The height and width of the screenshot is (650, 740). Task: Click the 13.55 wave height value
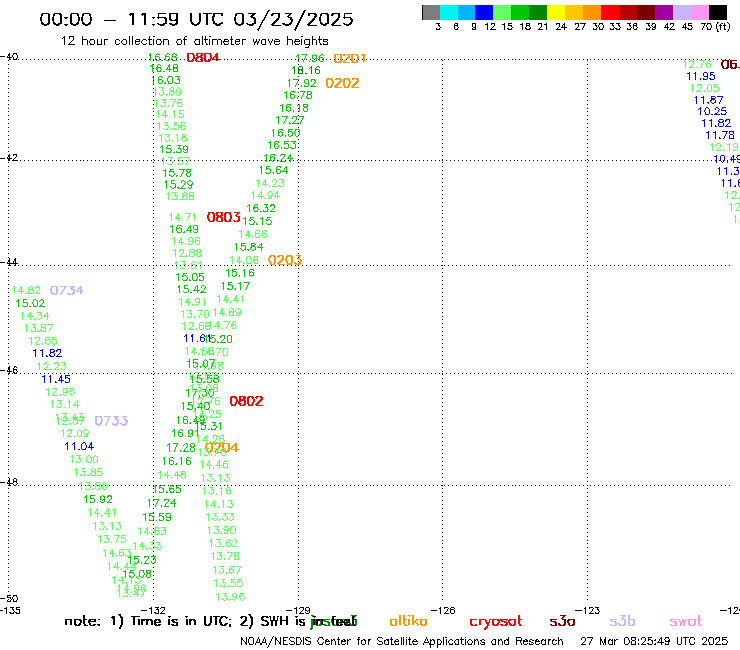coord(228,583)
